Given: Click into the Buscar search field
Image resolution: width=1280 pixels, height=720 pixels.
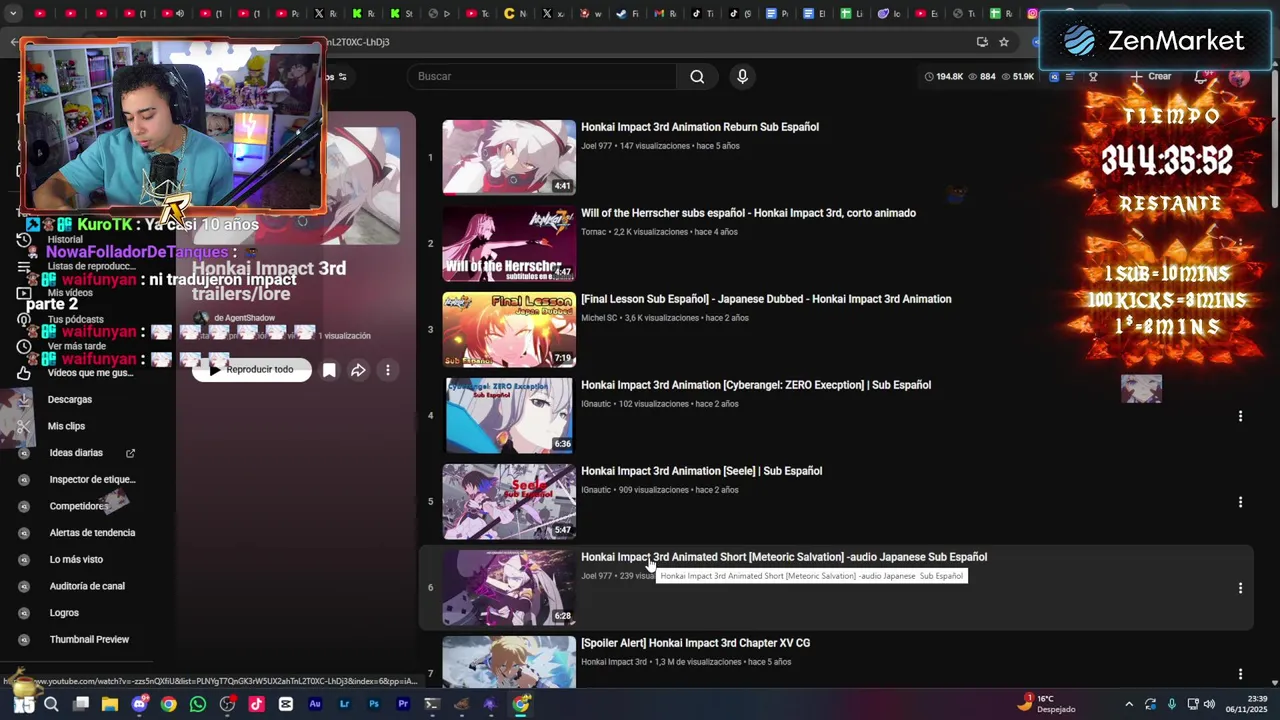Looking at the screenshot, I should [x=542, y=77].
